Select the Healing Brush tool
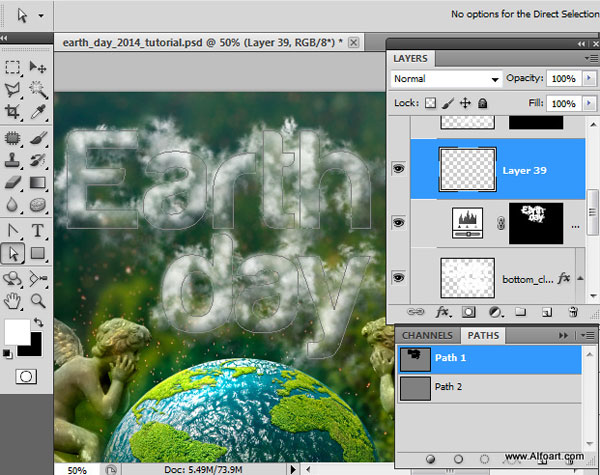600x475 pixels. 13,138
